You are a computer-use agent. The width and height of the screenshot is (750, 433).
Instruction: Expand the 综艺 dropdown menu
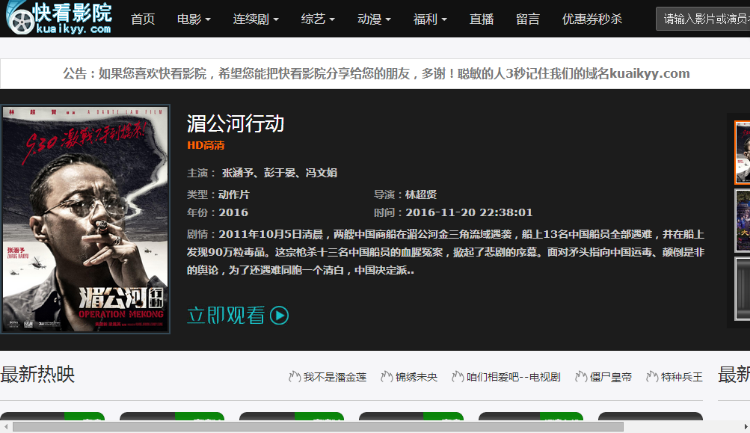(318, 19)
